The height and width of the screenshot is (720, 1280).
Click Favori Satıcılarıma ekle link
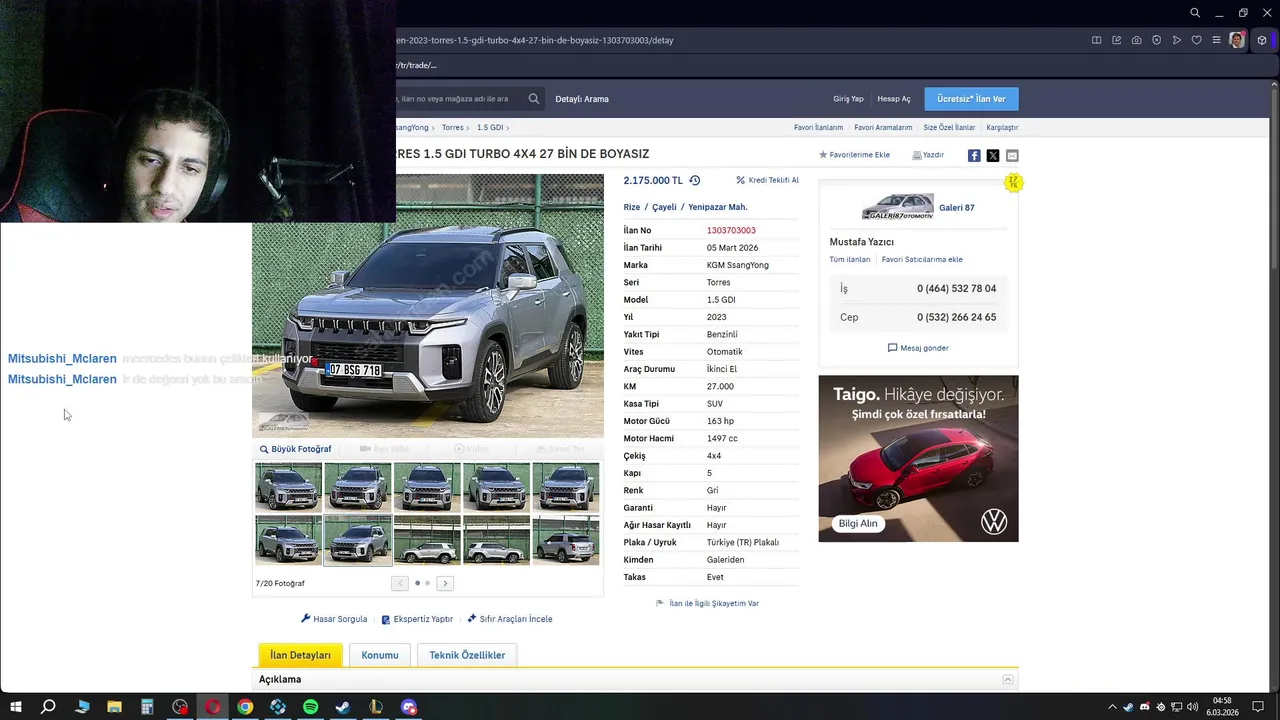(x=922, y=259)
